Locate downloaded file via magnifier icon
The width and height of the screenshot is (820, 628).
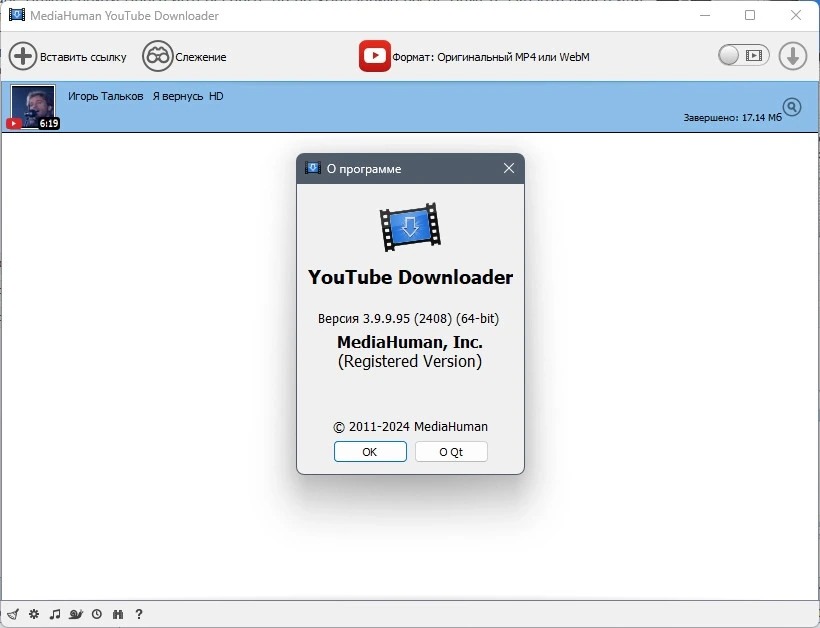pyautogui.click(x=792, y=107)
